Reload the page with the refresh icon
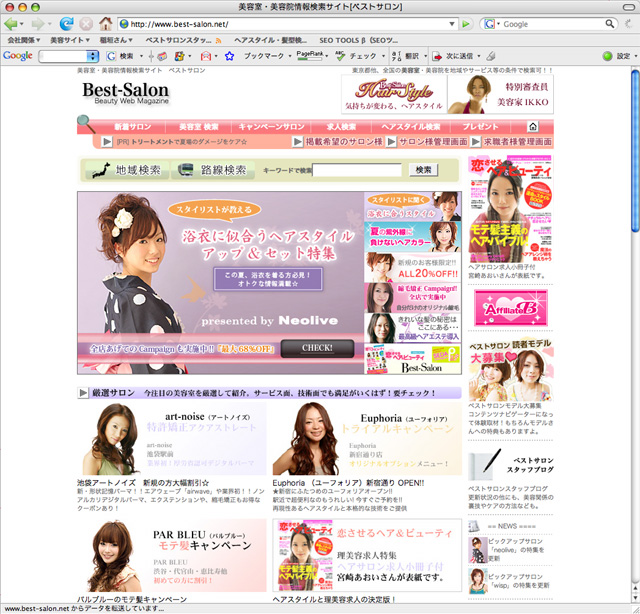Screen dimensions: 640x614 (66, 24)
